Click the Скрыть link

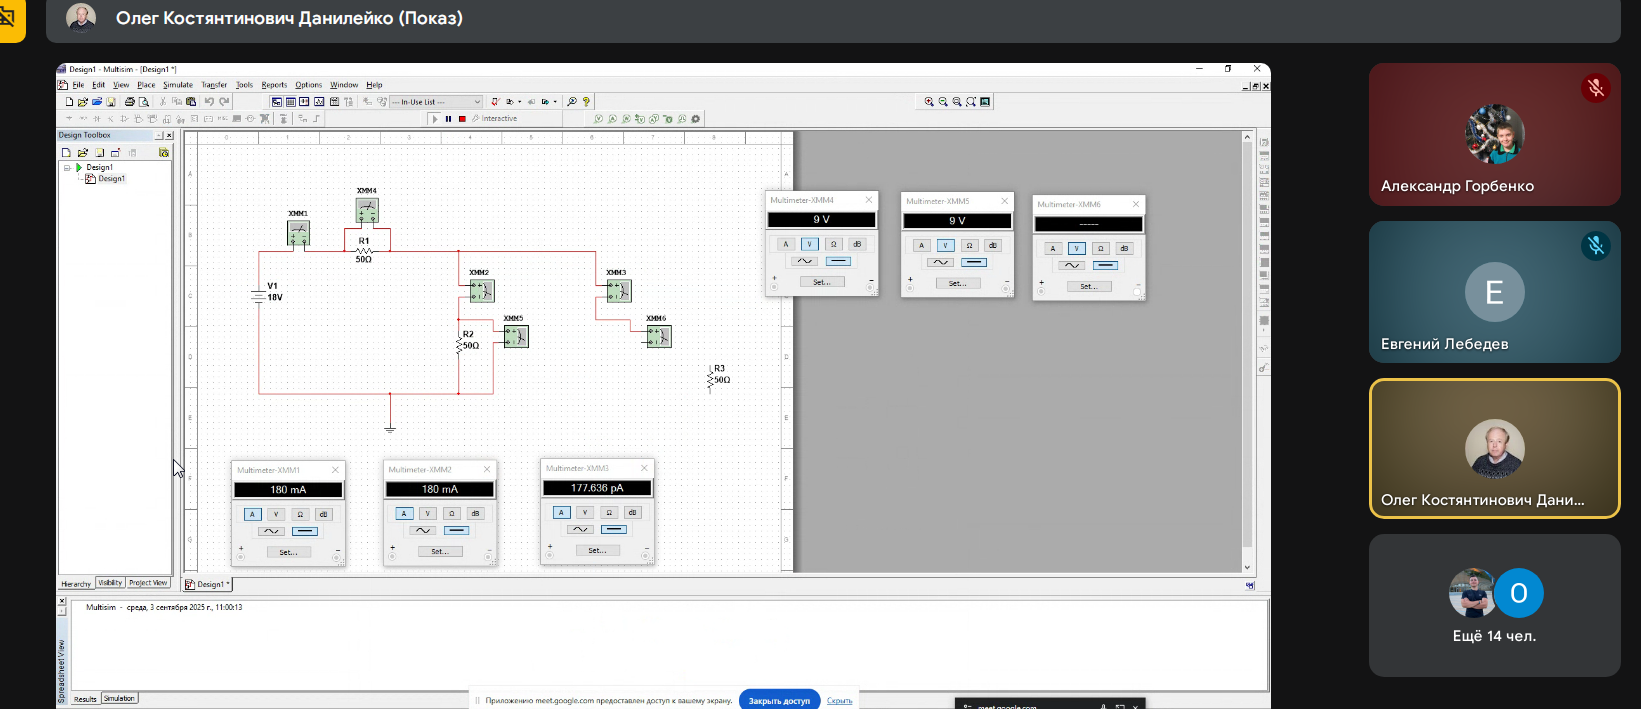click(840, 701)
